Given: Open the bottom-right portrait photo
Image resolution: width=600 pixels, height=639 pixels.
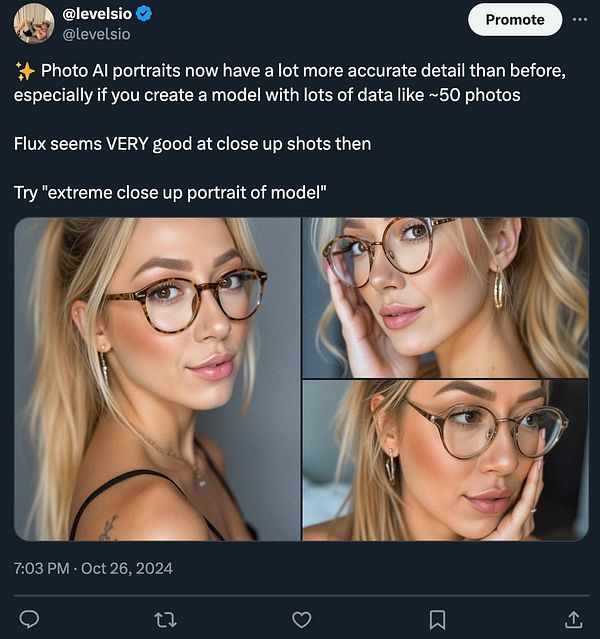Looking at the screenshot, I should point(446,461).
